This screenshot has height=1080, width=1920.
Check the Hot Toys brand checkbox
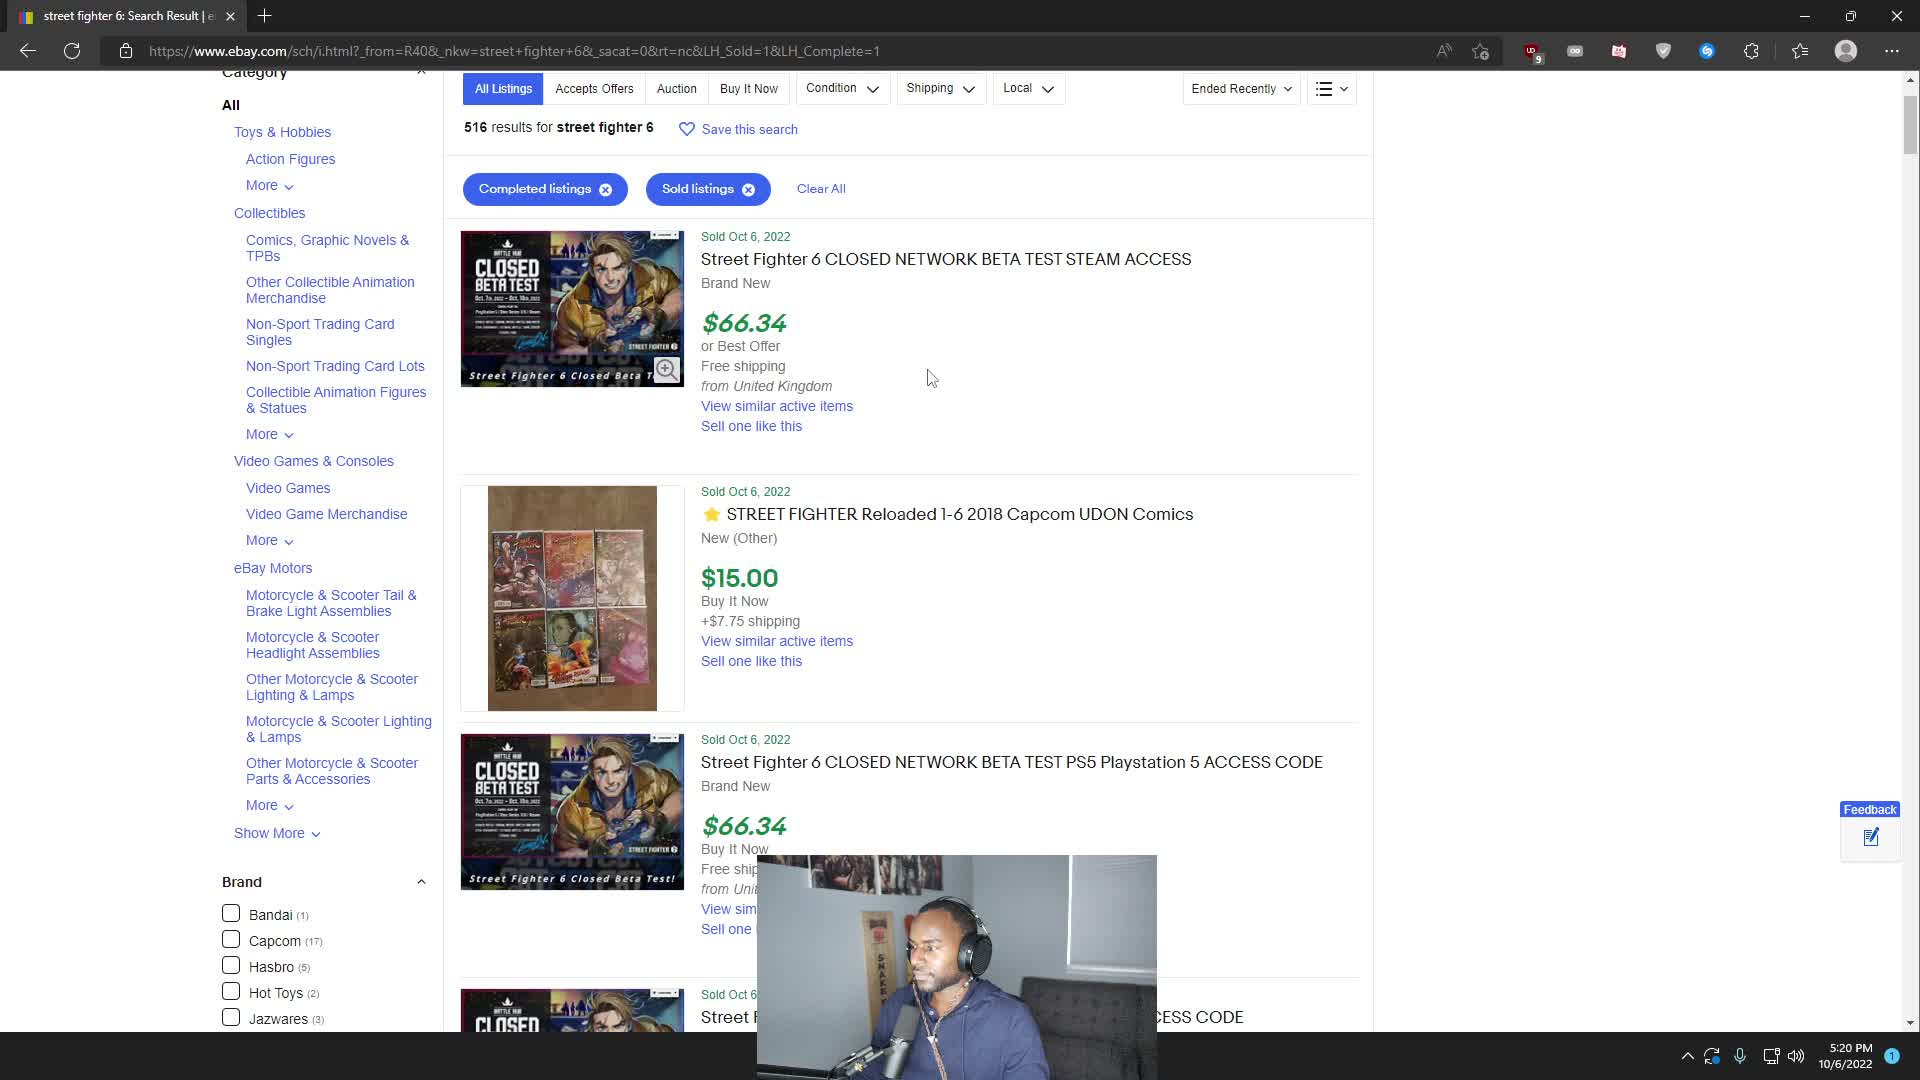tap(231, 991)
